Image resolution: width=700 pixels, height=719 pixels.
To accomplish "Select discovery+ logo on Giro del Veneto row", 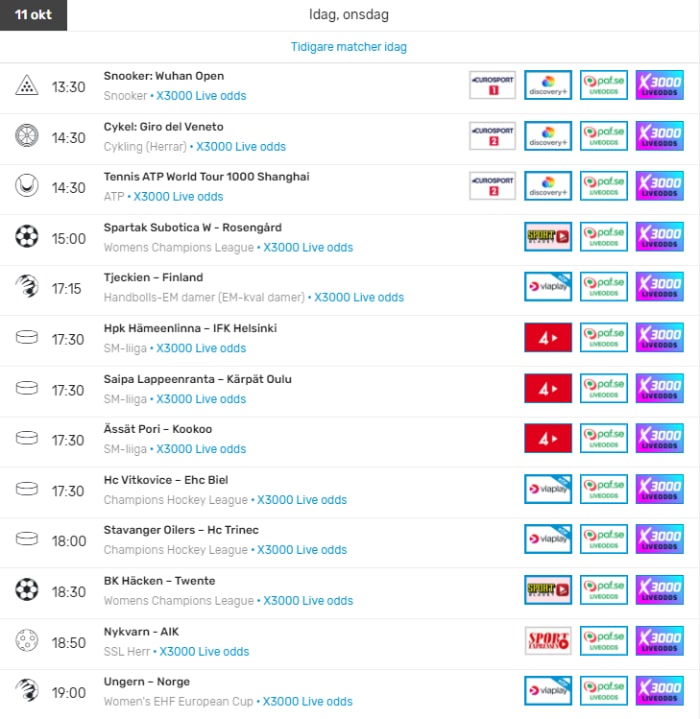I will 548,136.
